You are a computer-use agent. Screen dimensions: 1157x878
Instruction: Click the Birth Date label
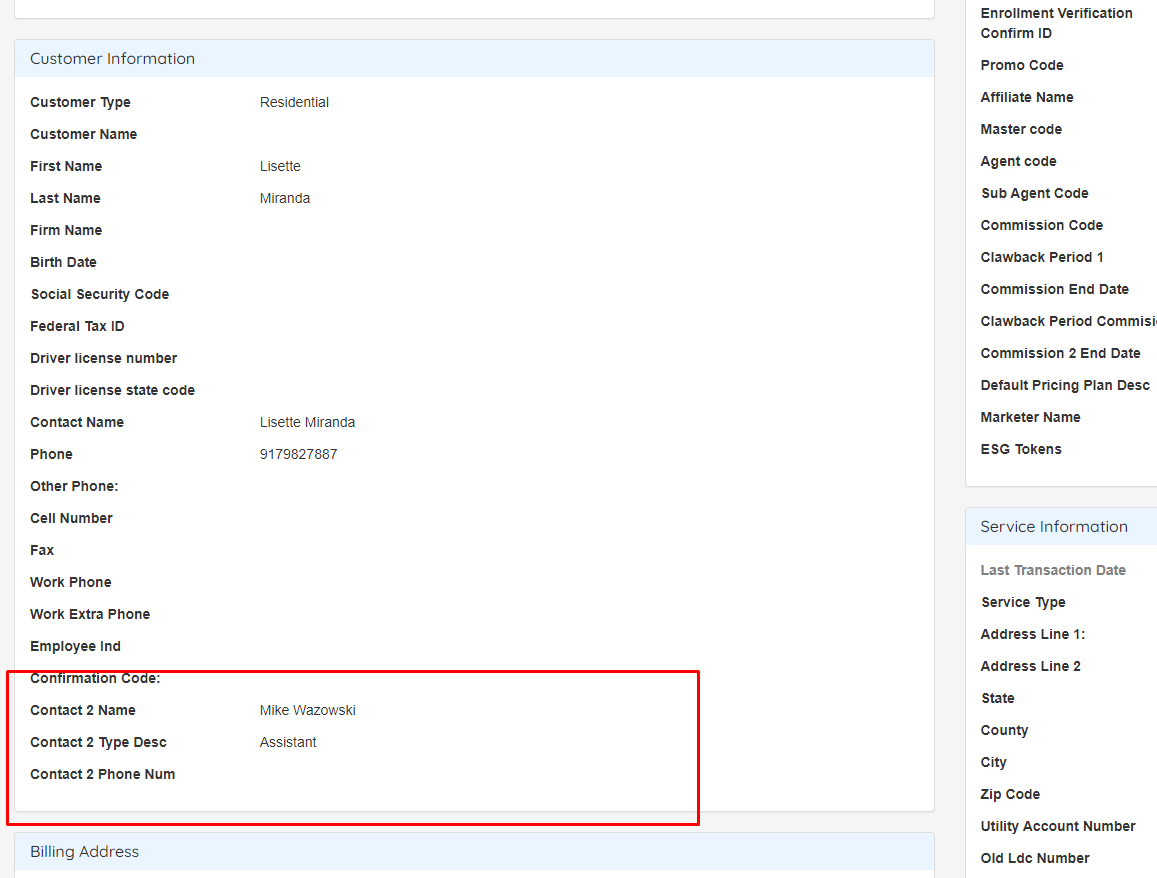pos(63,263)
